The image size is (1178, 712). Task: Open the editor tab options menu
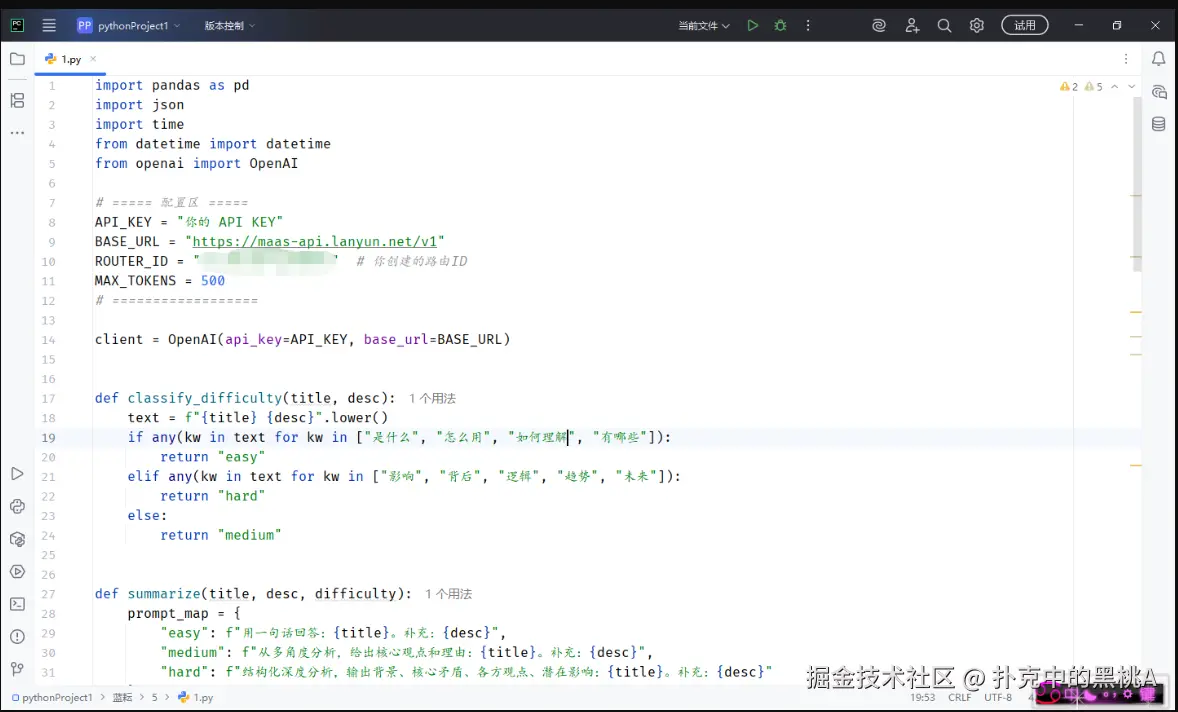click(1125, 59)
